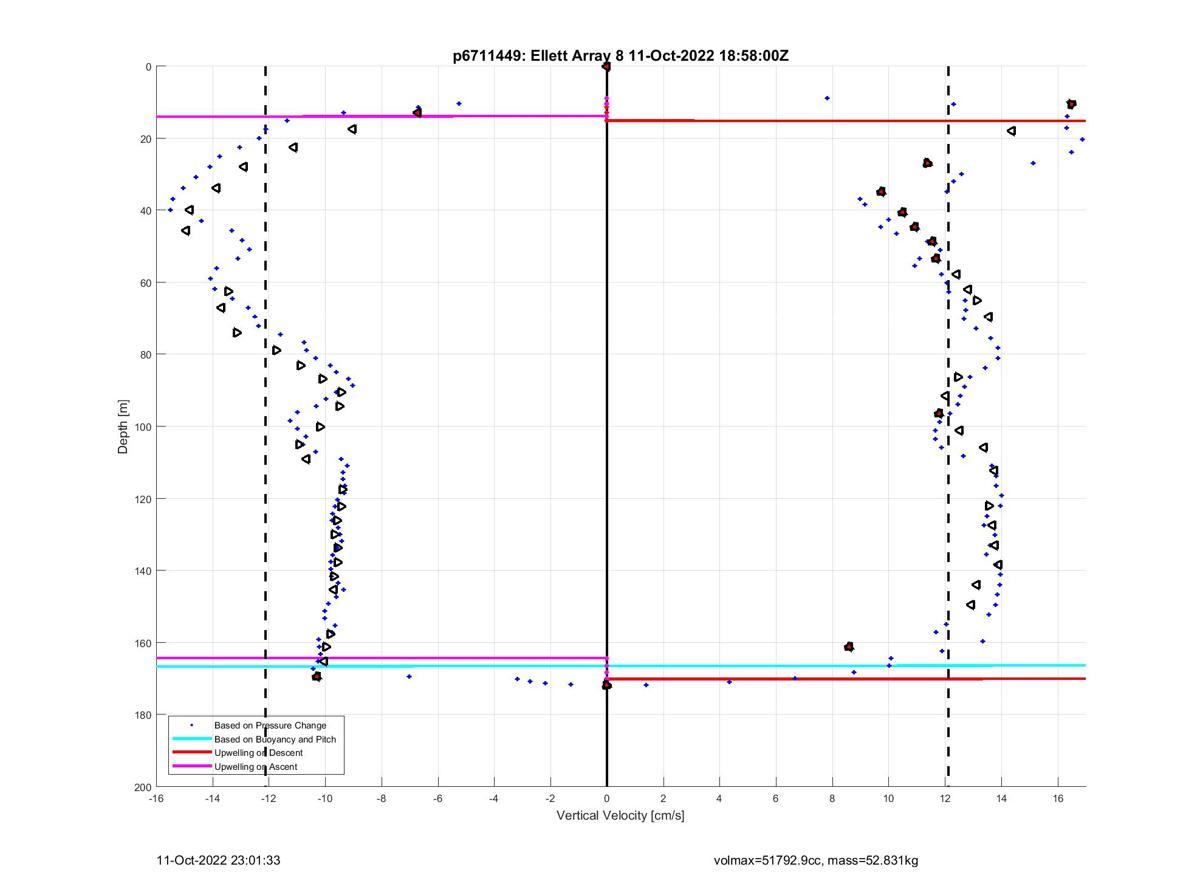The width and height of the screenshot is (1200, 885).
Task: Click depth axis tick "60"
Action: (x=145, y=283)
